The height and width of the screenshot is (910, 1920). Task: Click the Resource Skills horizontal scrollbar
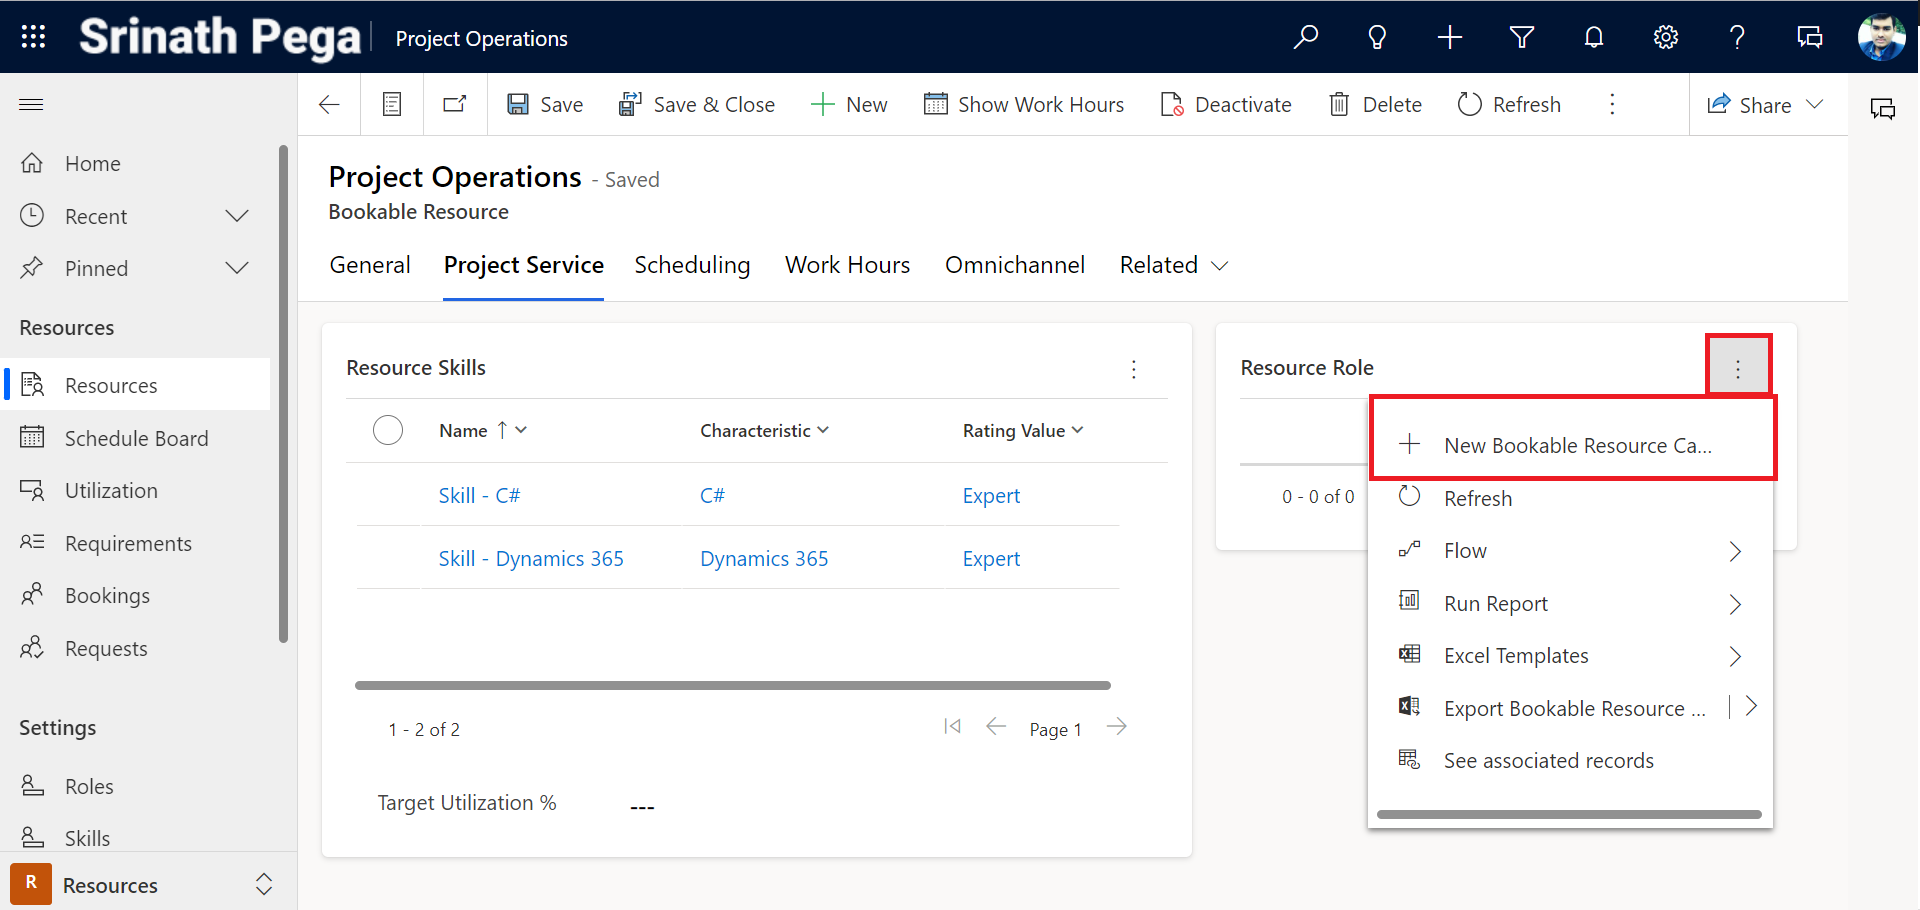(x=732, y=685)
